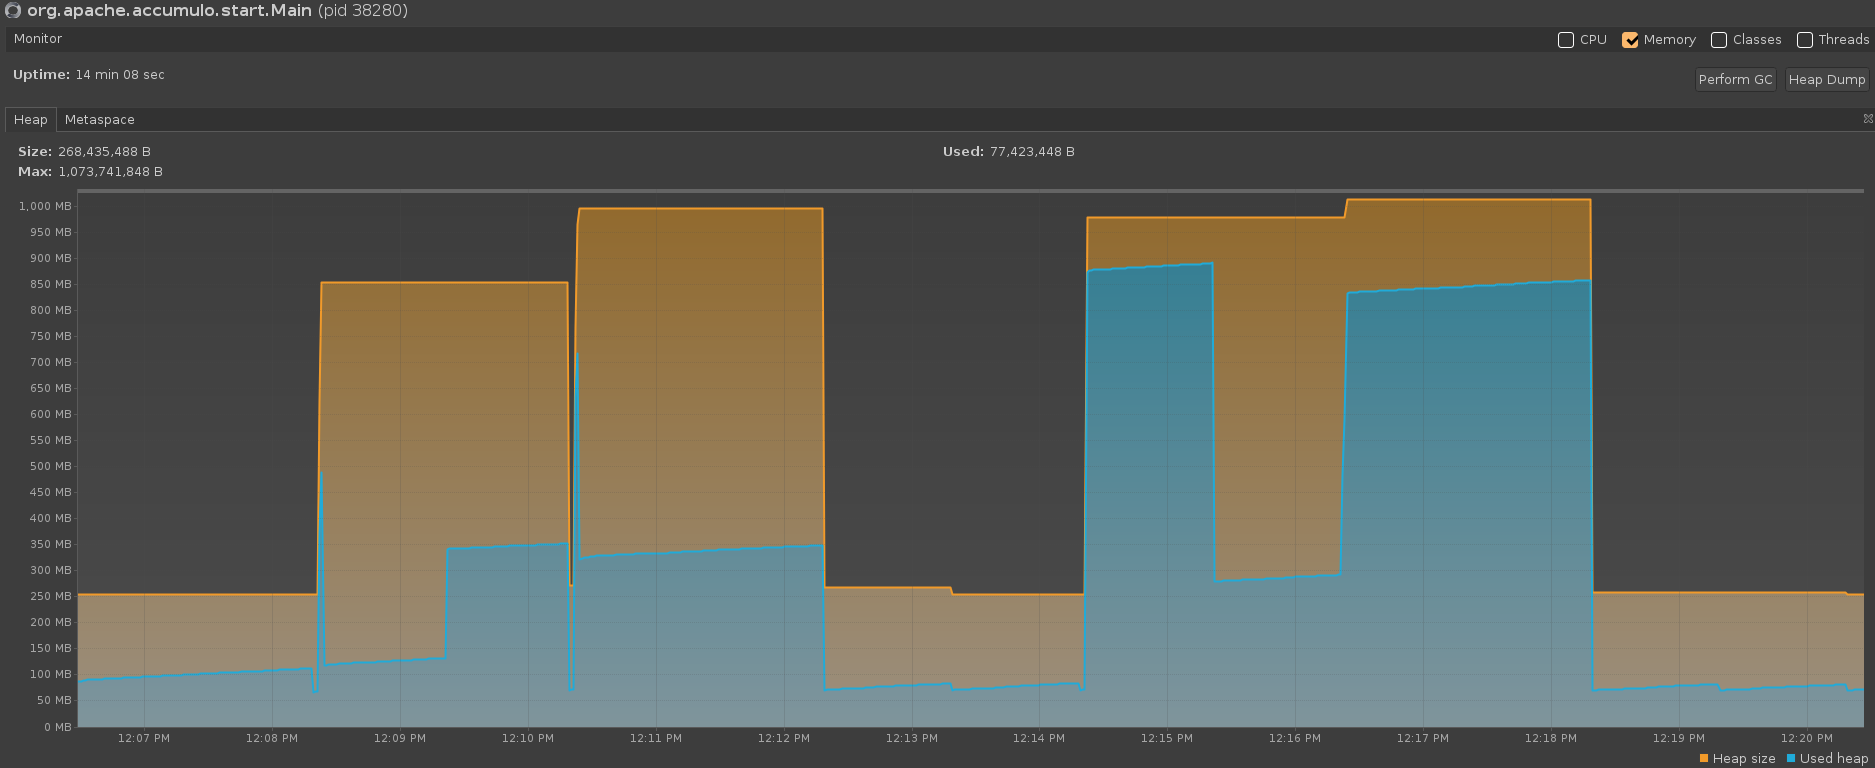The width and height of the screenshot is (1875, 768).
Task: Click the 12:10 PM time axis label
Action: tap(527, 738)
